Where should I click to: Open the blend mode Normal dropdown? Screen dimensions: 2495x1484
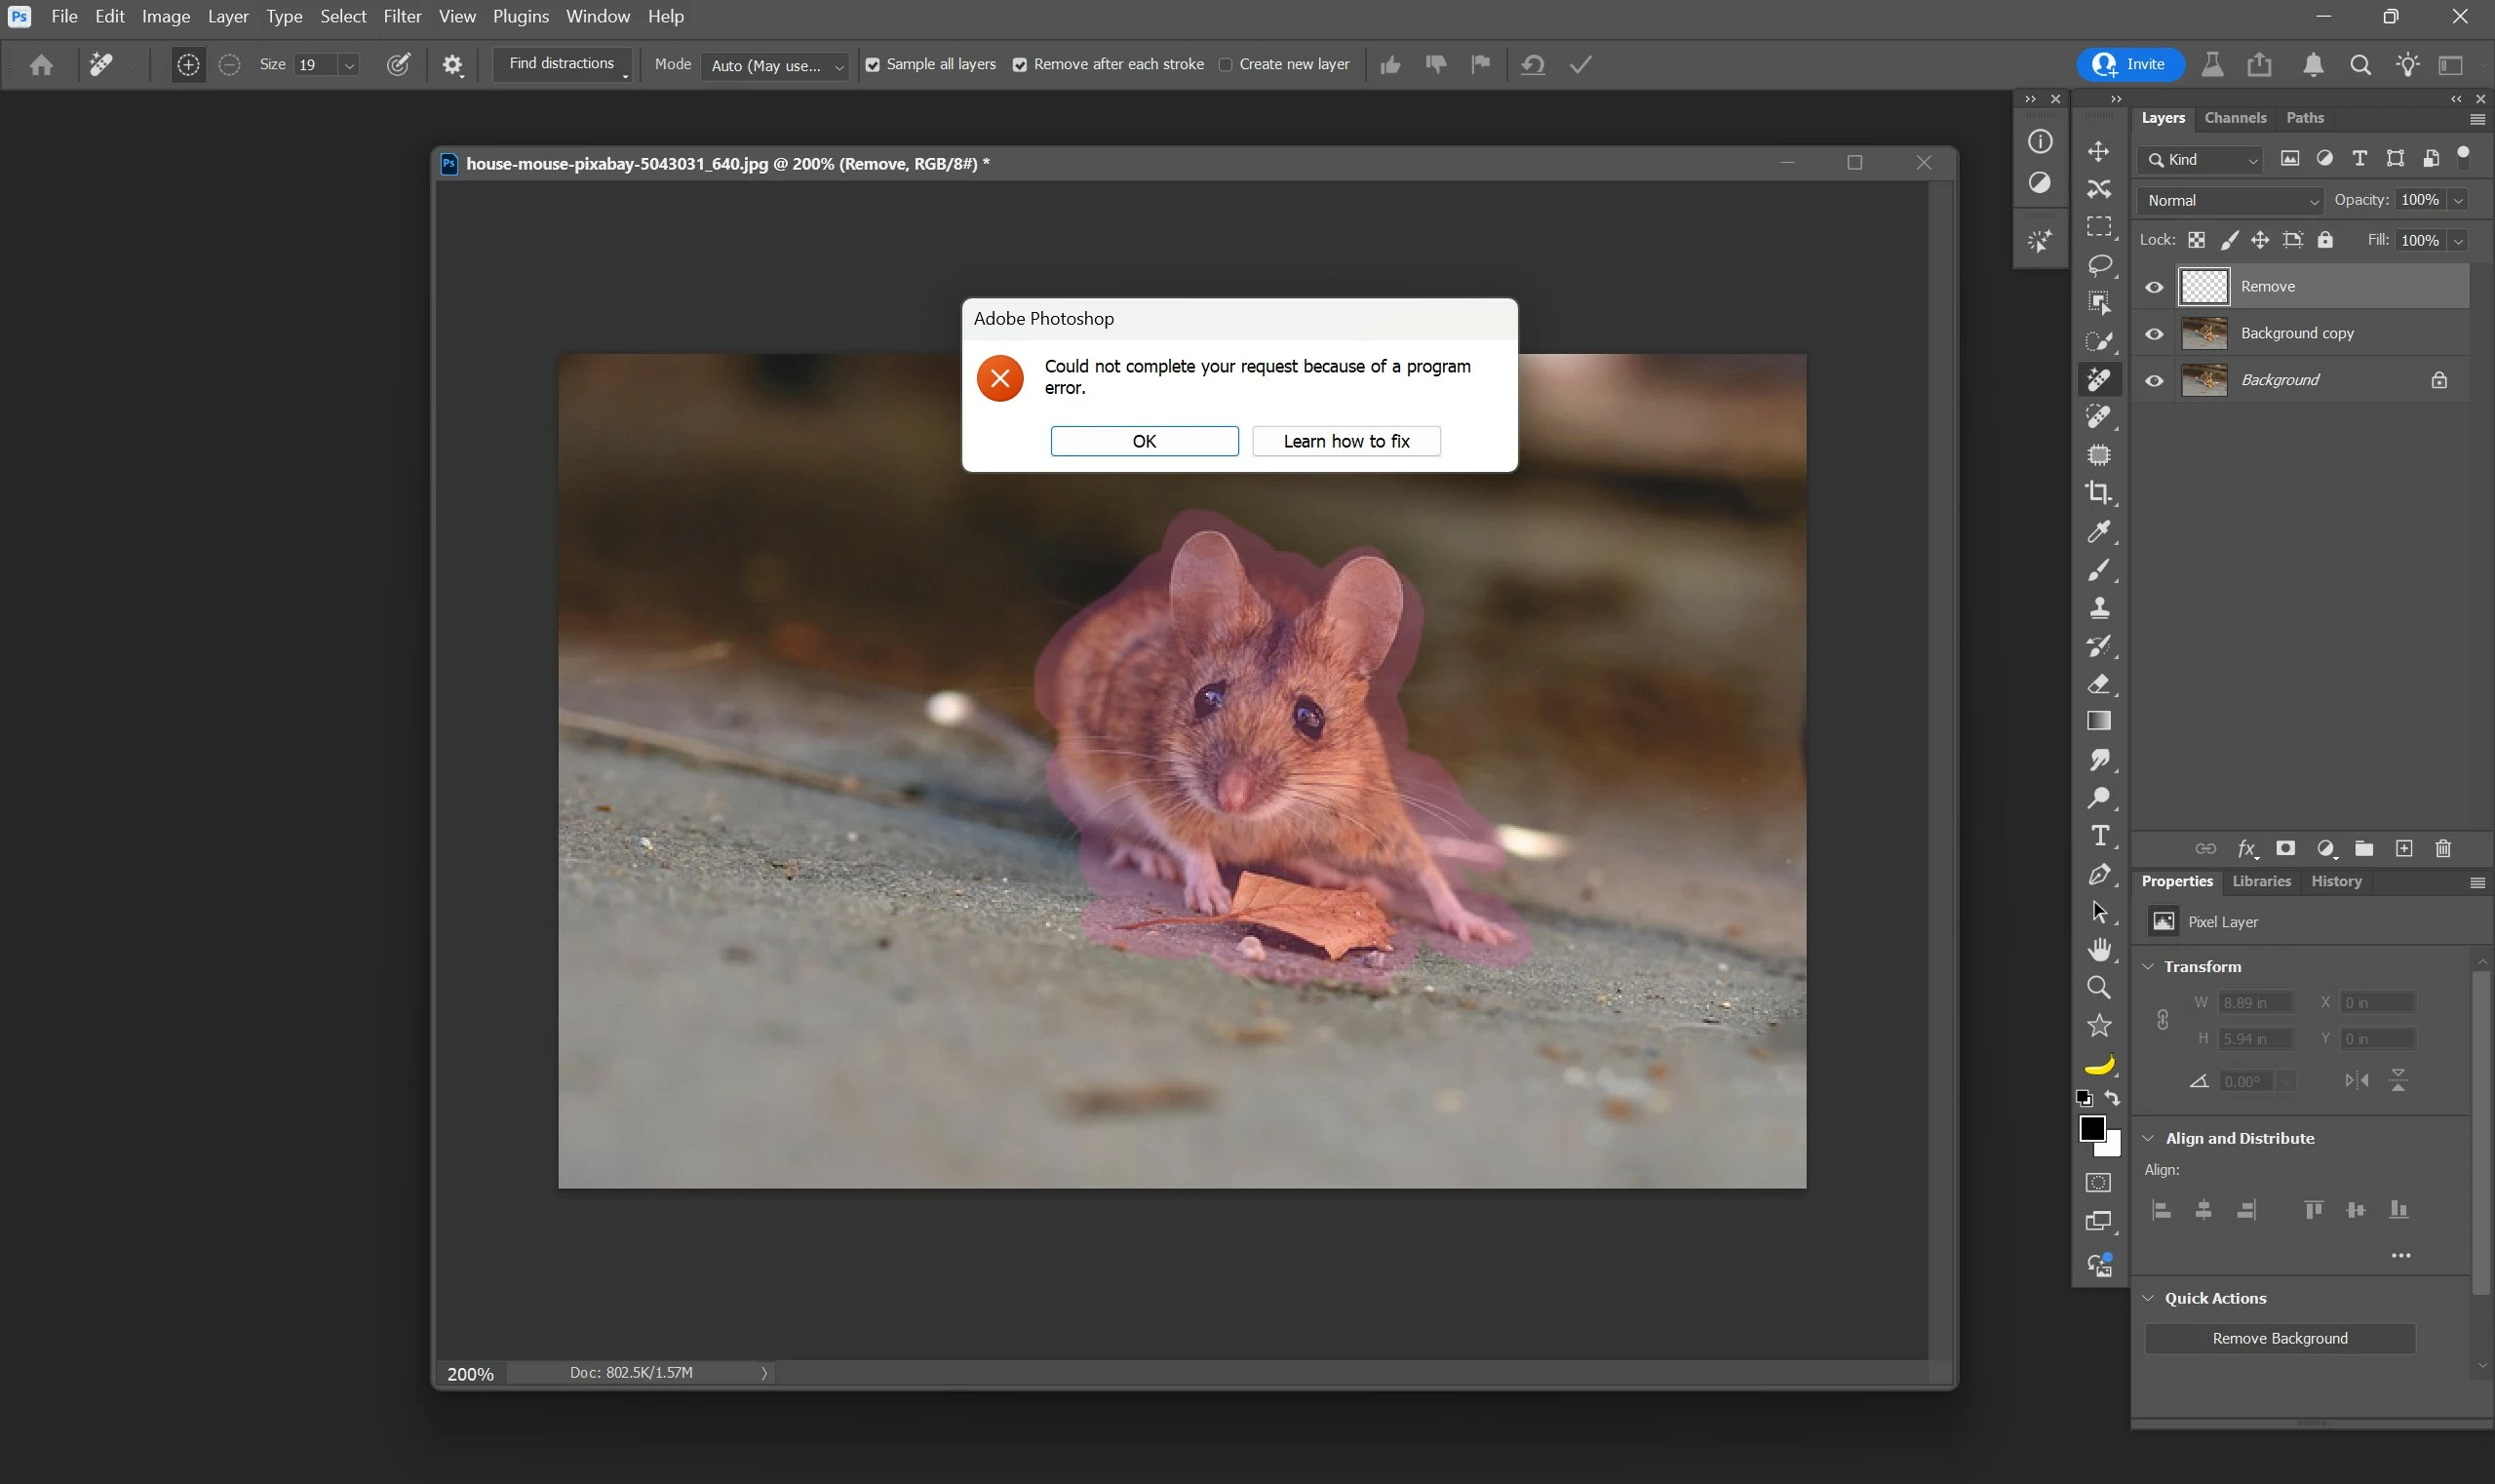(x=2231, y=201)
